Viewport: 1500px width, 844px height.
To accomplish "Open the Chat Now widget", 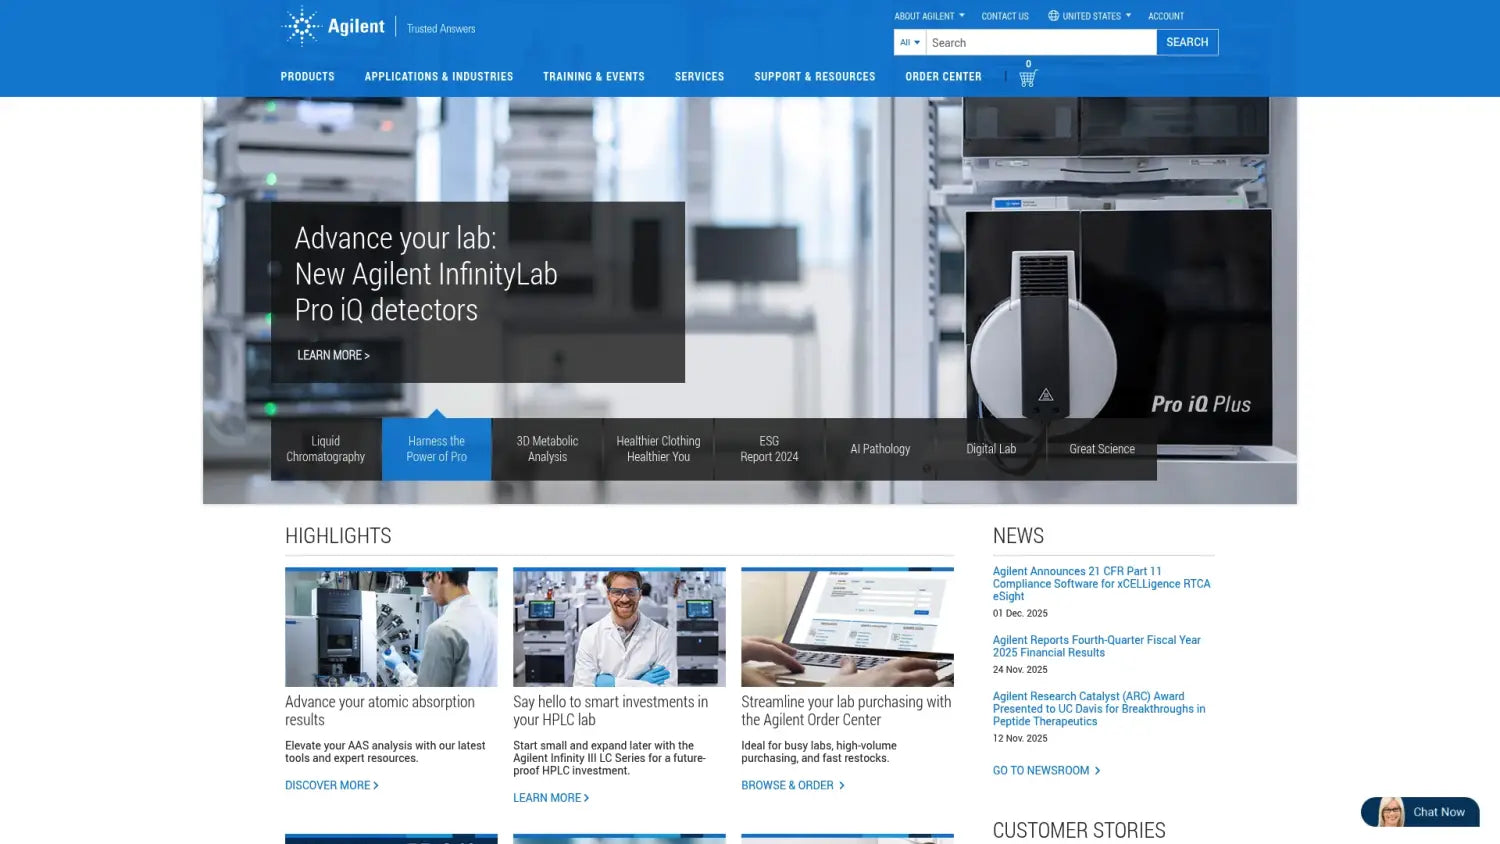I will [1420, 812].
